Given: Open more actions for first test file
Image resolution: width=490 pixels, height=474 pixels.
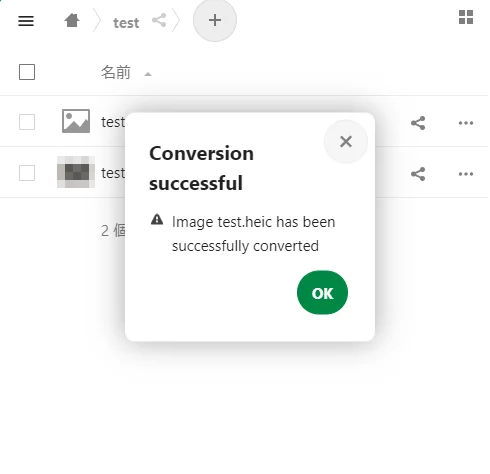Looking at the screenshot, I should [x=466, y=123].
